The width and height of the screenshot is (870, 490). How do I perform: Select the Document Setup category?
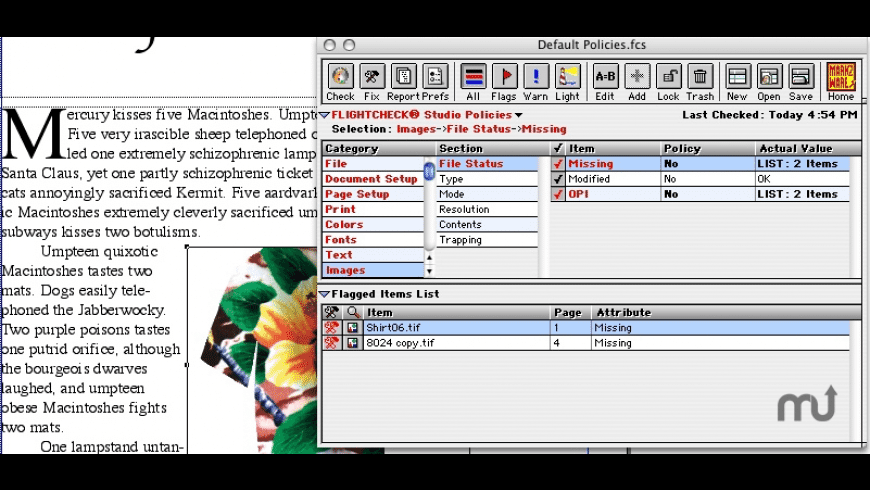tap(373, 179)
